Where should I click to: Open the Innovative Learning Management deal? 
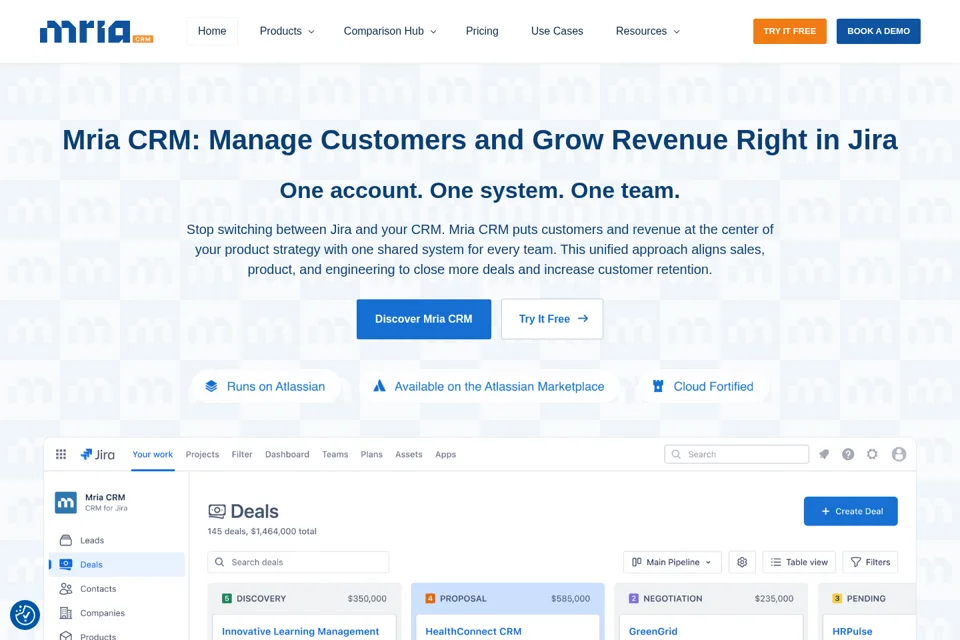tap(301, 631)
